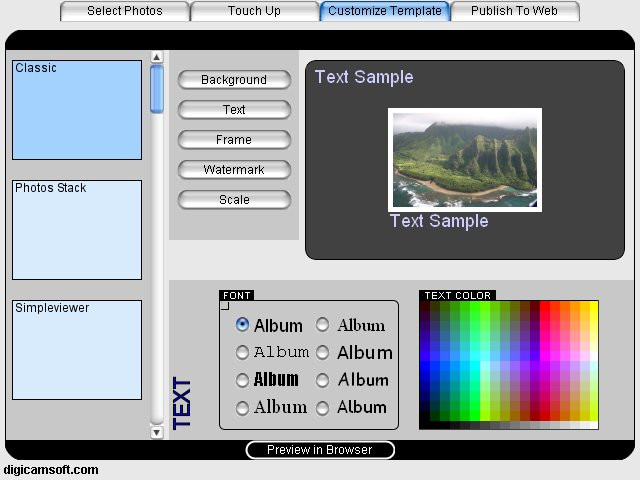Pick white from grayscale row of palette

click(x=594, y=425)
